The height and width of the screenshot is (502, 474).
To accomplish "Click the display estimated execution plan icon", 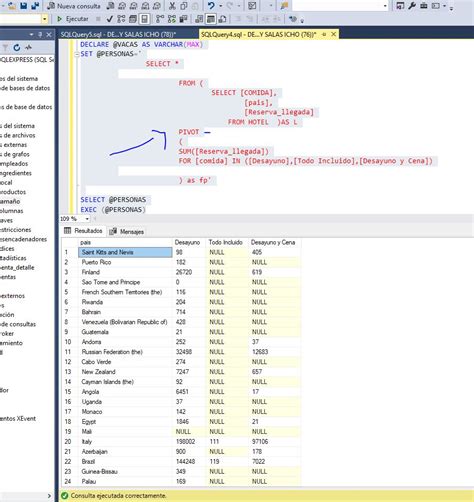I will 121,19.
